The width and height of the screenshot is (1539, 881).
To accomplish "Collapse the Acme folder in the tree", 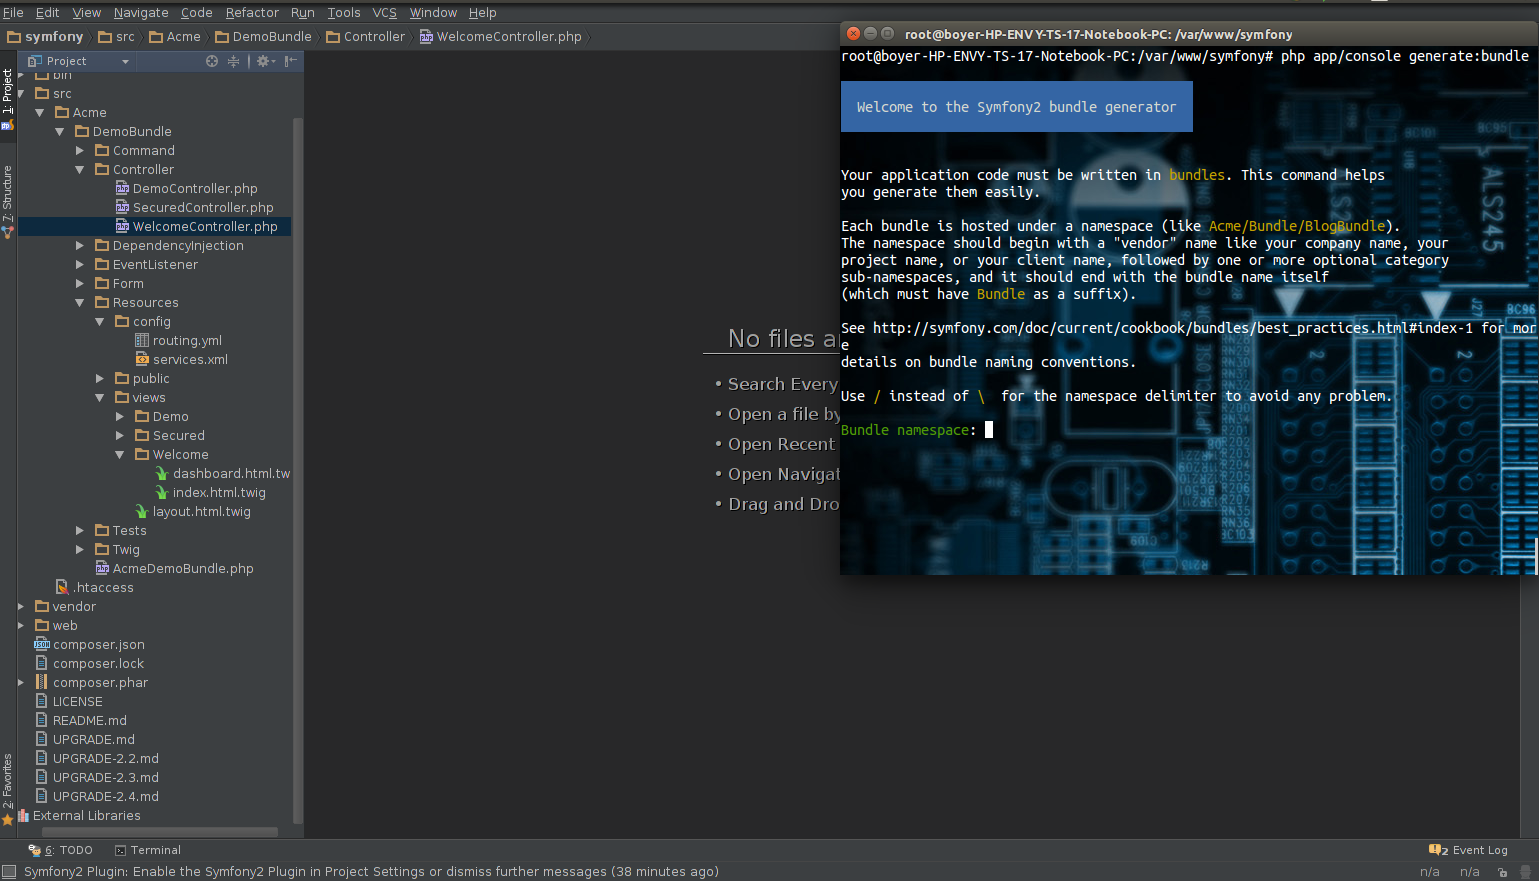I will point(40,113).
